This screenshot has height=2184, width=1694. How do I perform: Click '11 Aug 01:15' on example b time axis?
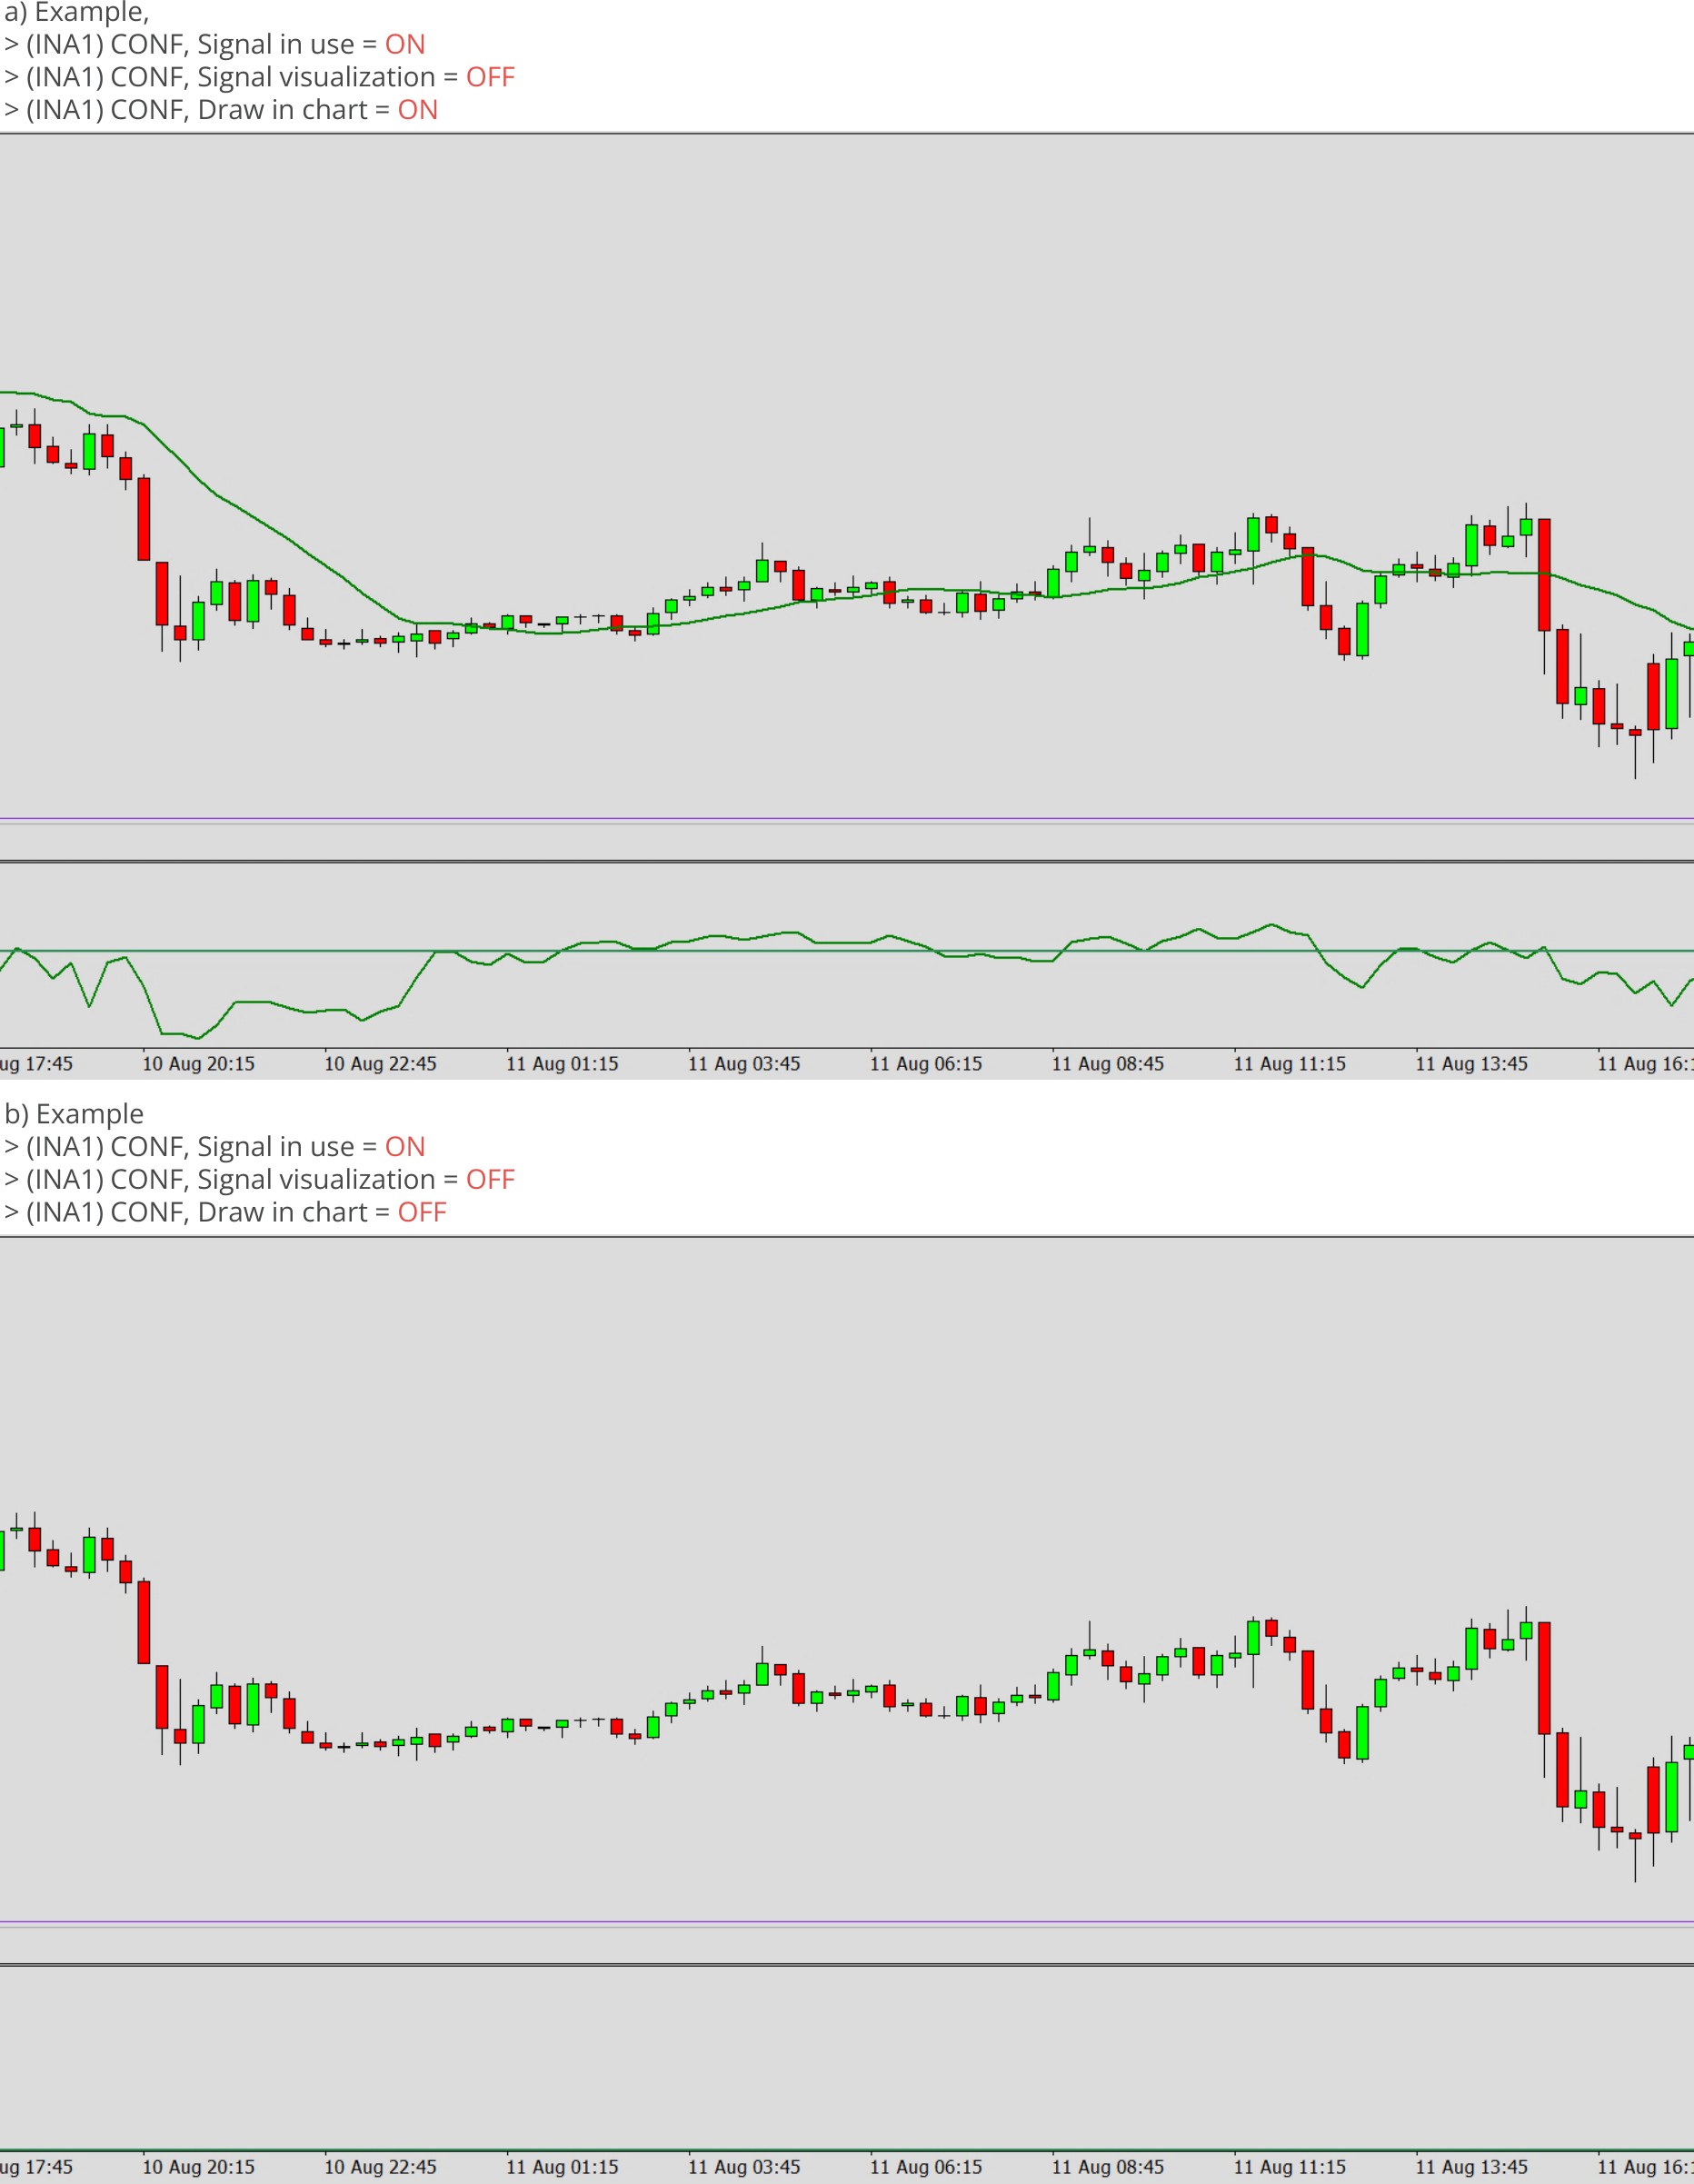[562, 2167]
